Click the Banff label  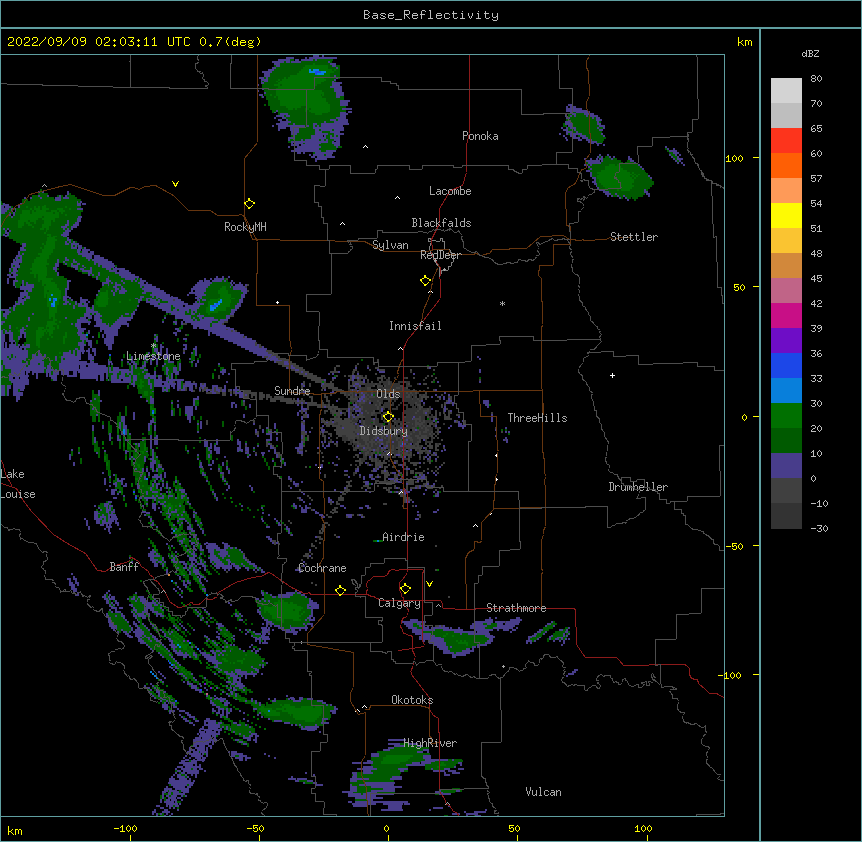tap(124, 567)
